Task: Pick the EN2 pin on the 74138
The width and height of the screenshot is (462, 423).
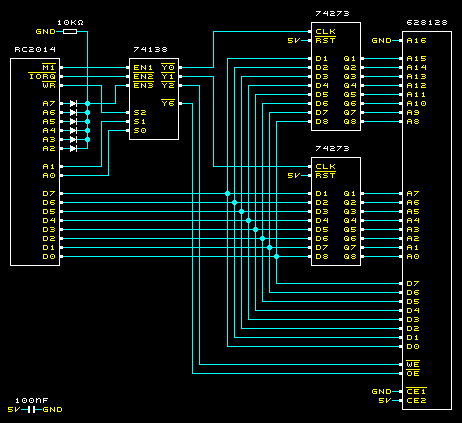Action: coord(143,76)
